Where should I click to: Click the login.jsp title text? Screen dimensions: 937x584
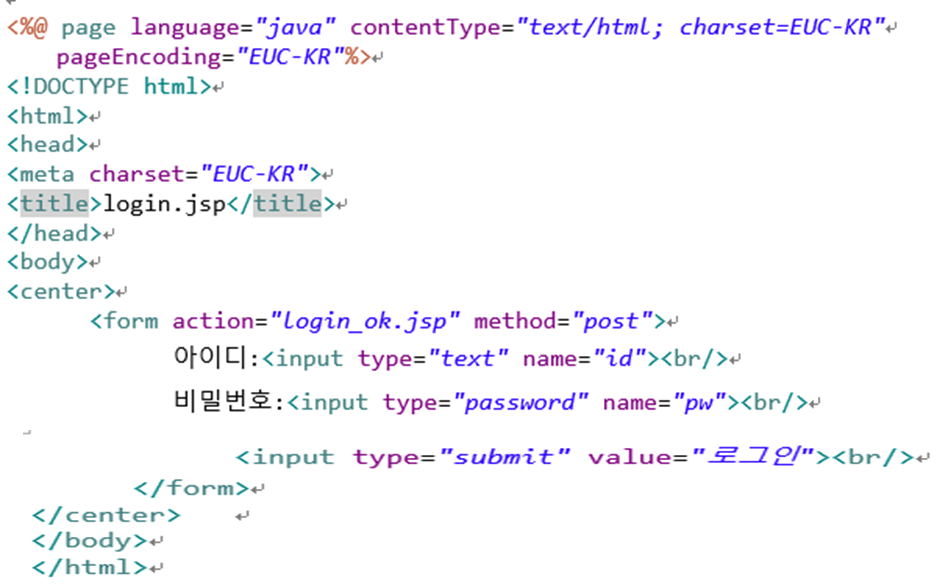(164, 204)
